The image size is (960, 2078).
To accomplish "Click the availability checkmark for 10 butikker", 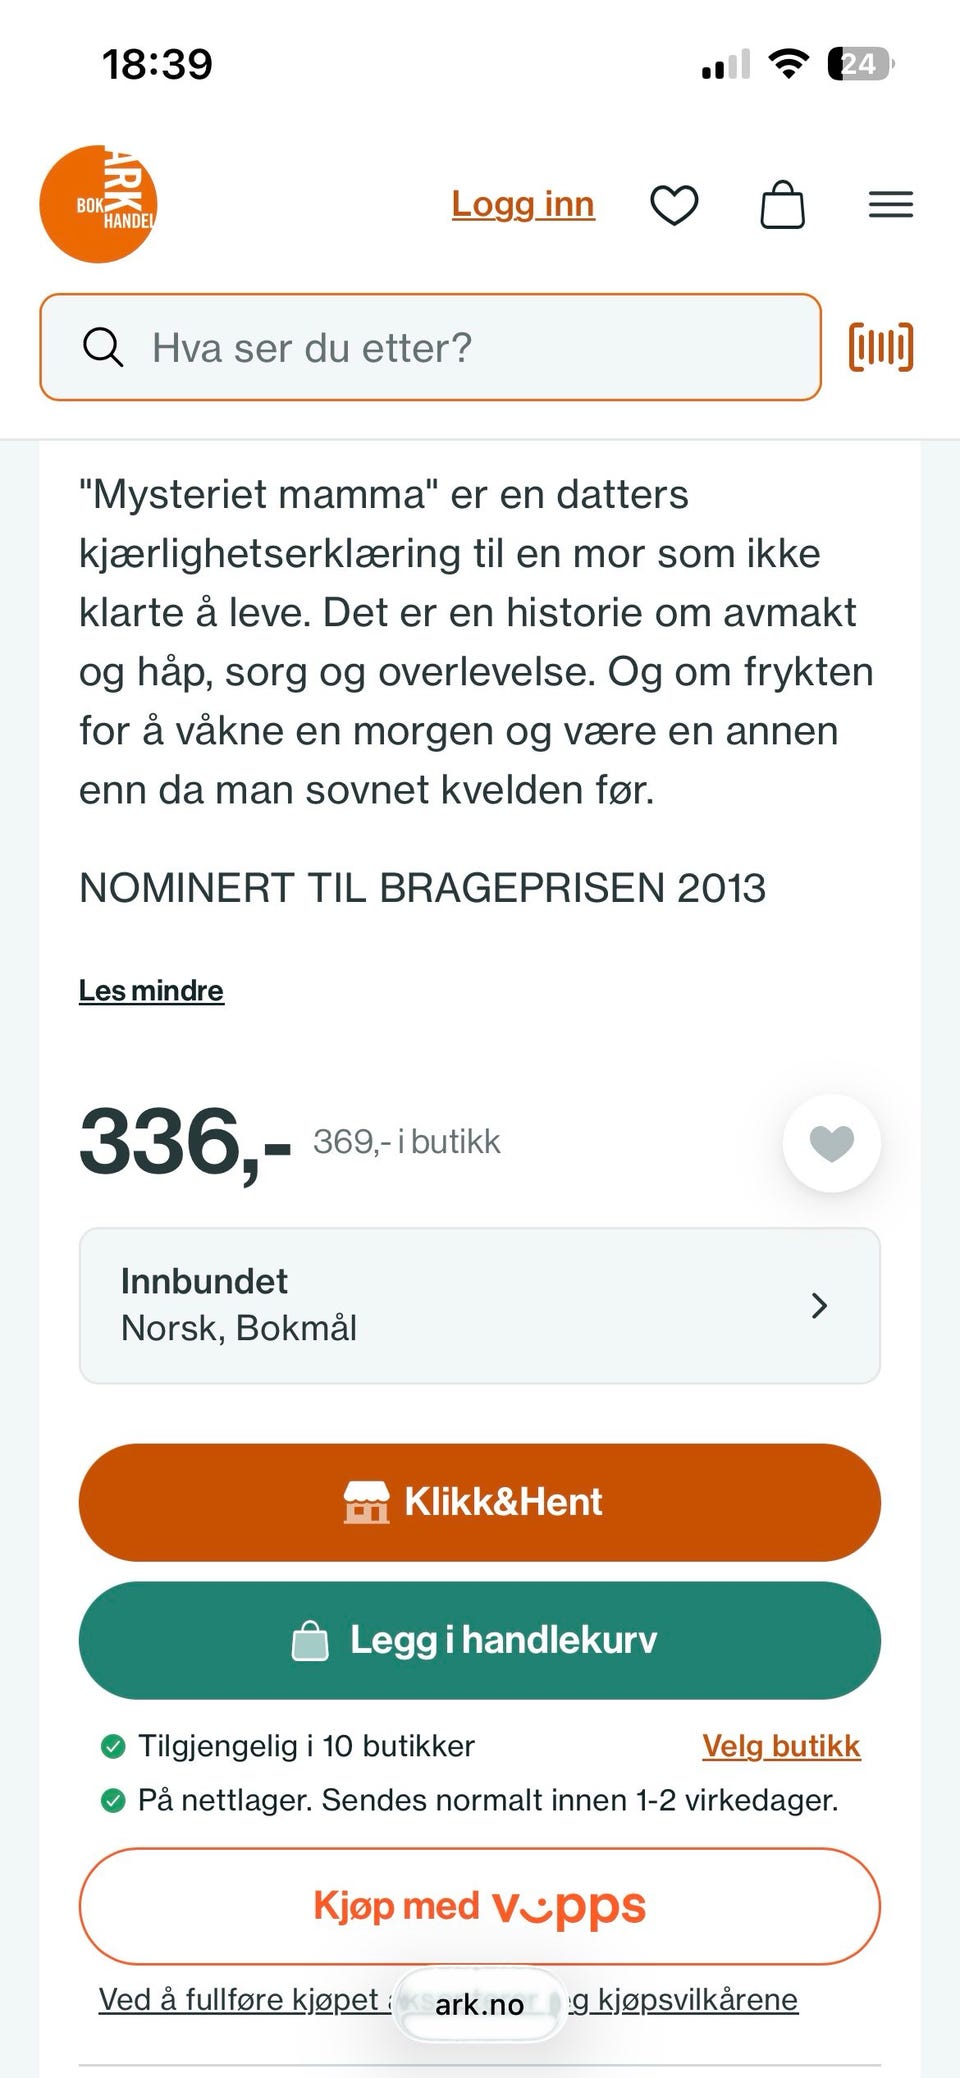I will pyautogui.click(x=112, y=1745).
